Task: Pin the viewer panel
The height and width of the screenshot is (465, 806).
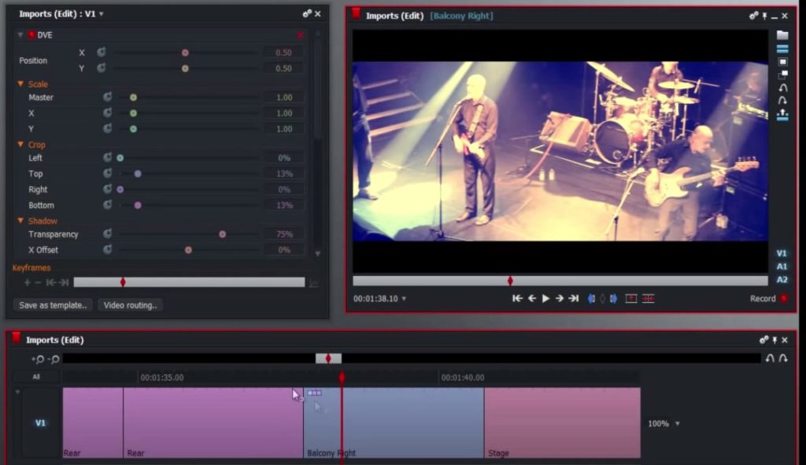Action: pos(765,16)
